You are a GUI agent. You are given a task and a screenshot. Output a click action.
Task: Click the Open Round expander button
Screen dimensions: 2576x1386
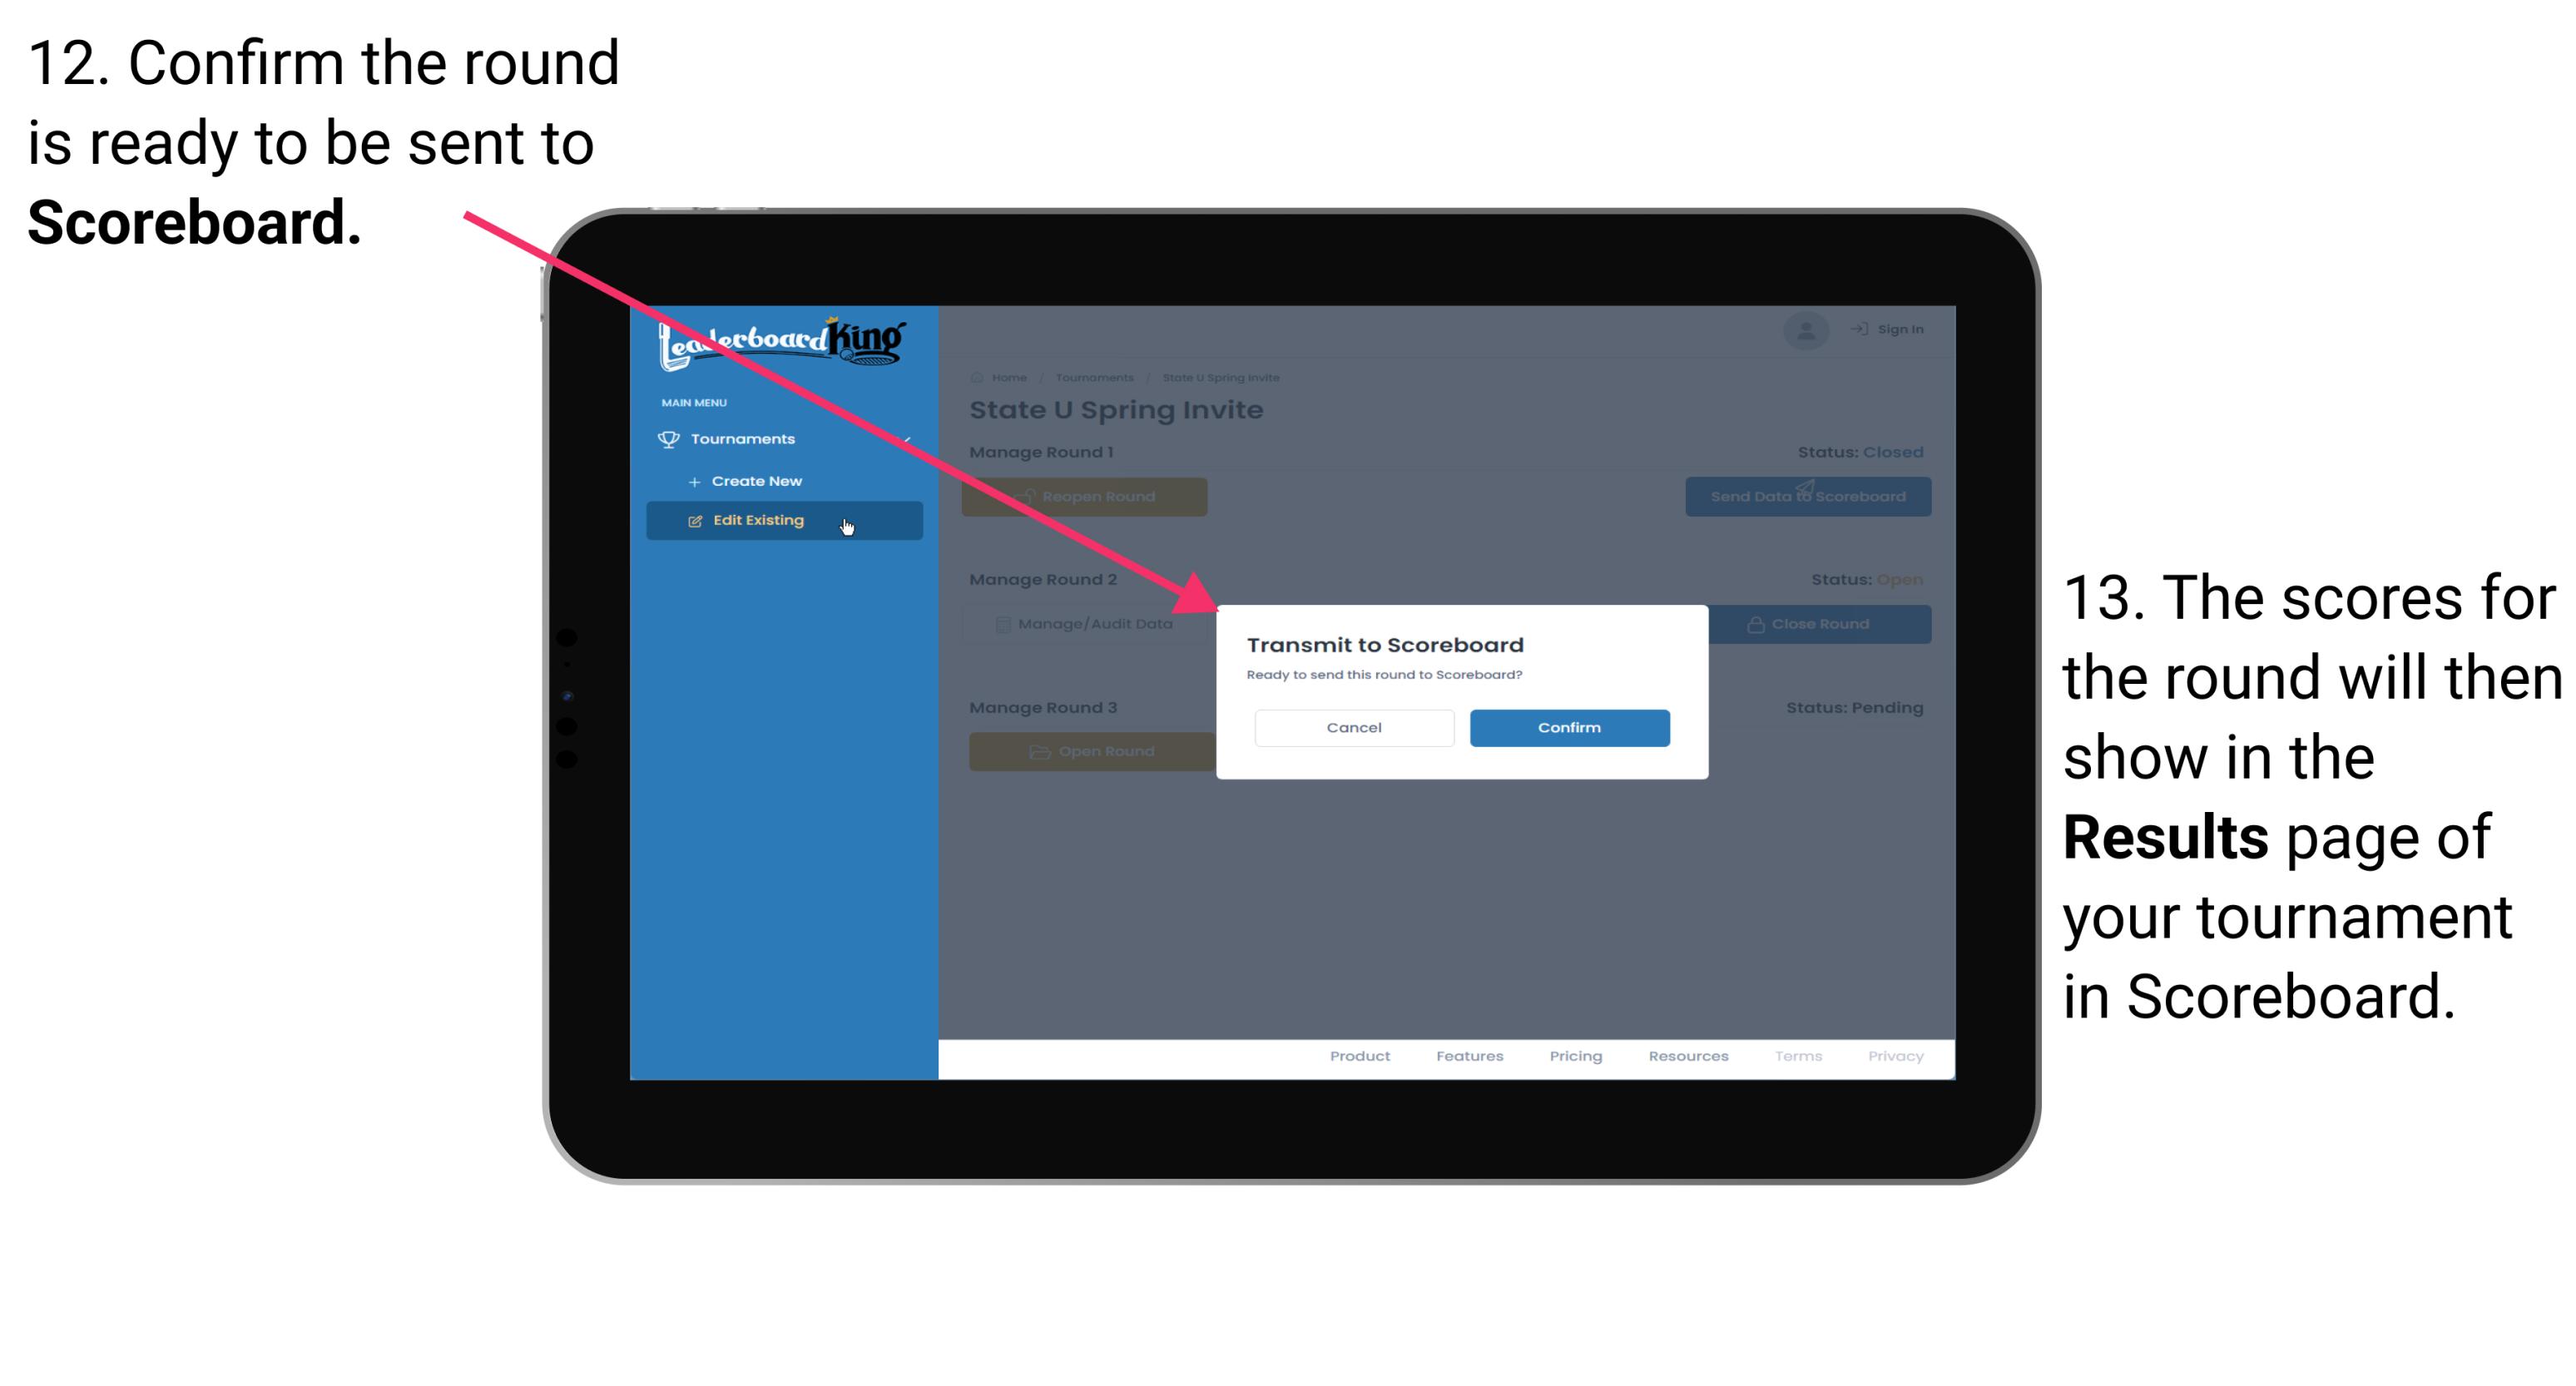point(1091,751)
